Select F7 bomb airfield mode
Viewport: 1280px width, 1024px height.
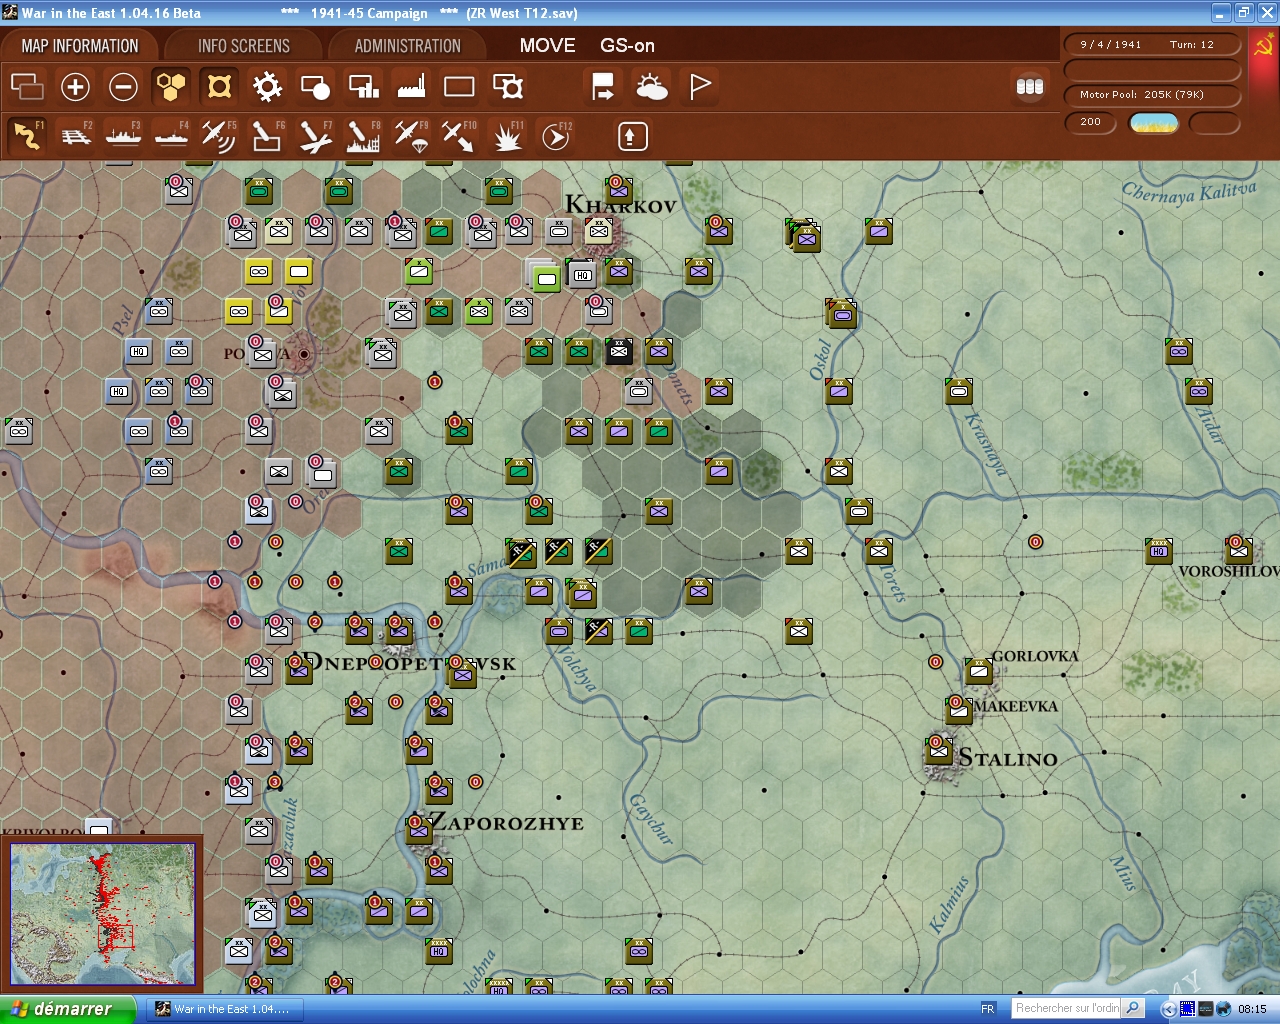point(315,135)
